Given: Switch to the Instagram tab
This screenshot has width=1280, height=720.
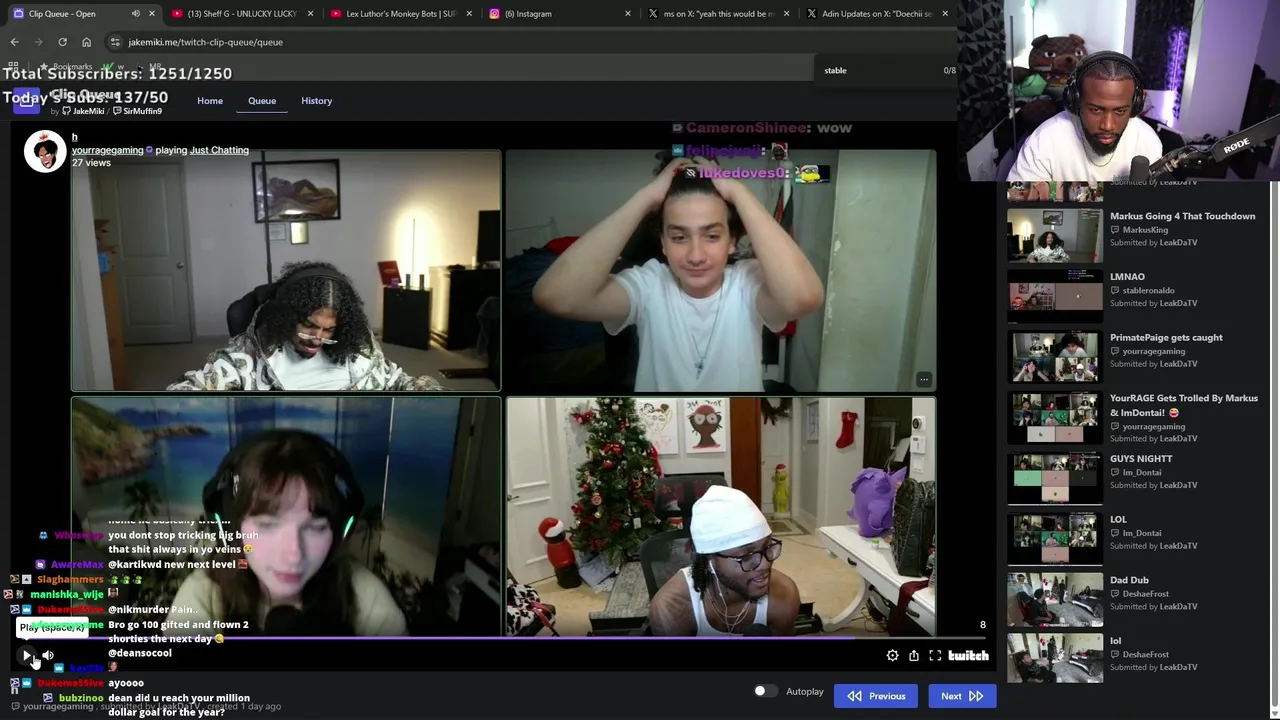Looking at the screenshot, I should 560,14.
